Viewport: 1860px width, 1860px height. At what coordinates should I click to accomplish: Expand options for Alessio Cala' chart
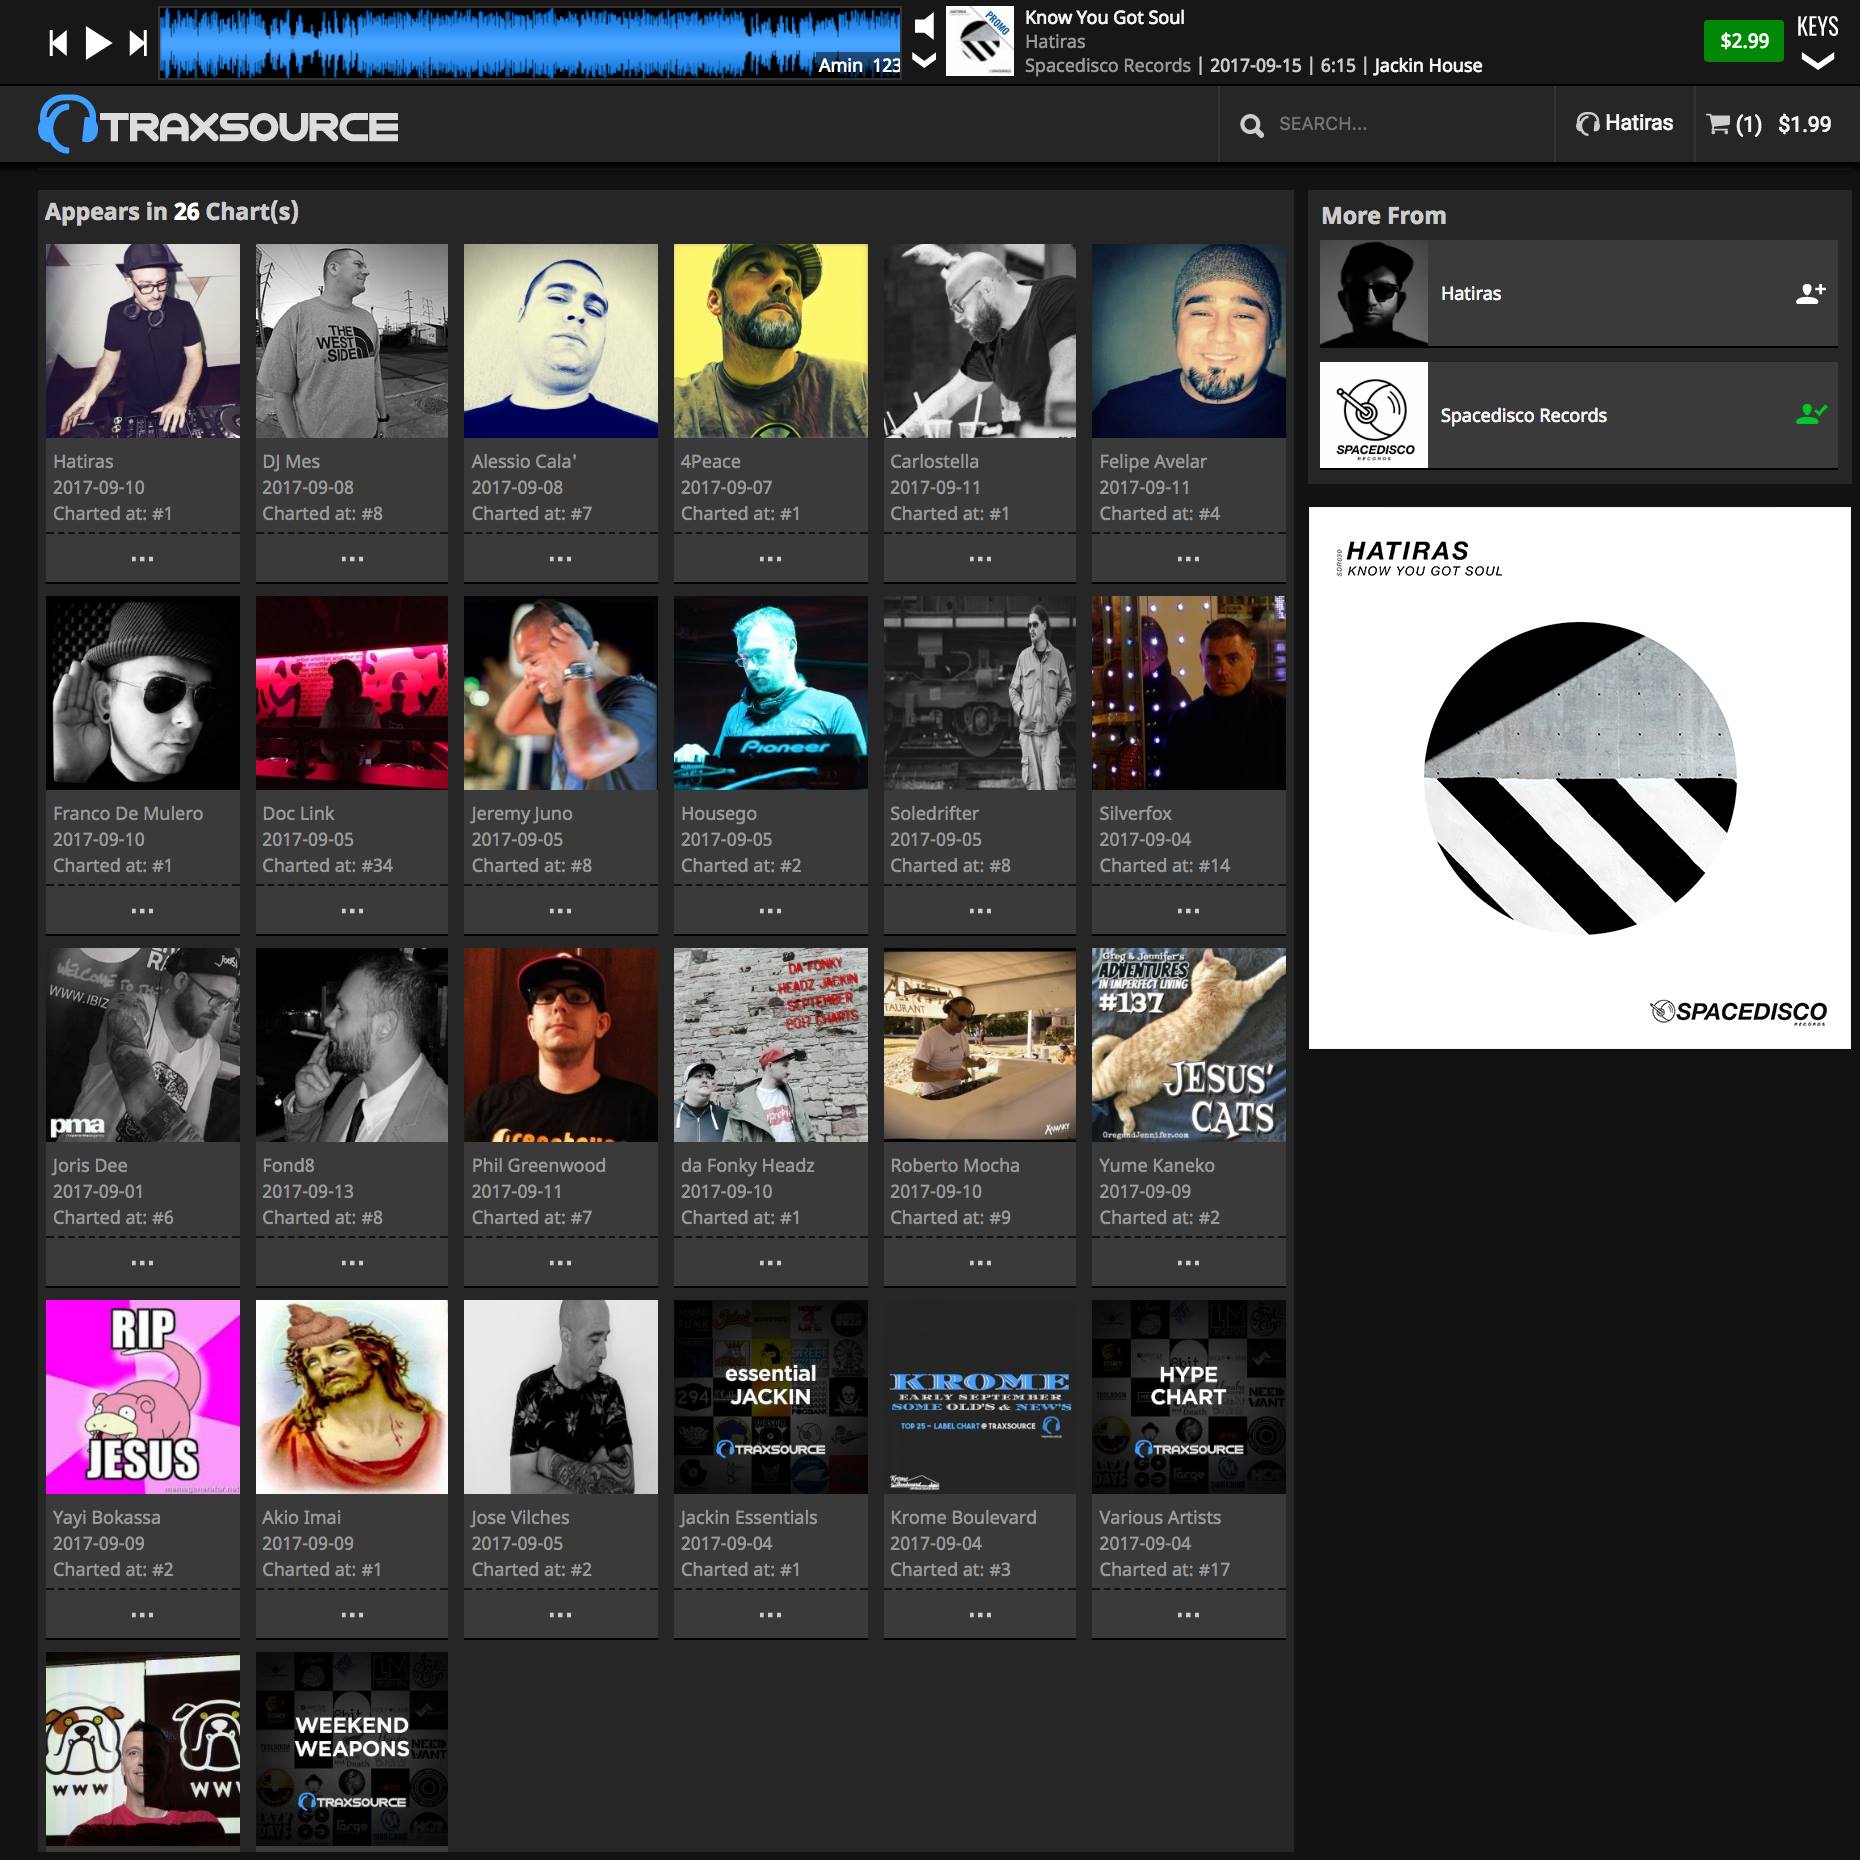pos(561,558)
